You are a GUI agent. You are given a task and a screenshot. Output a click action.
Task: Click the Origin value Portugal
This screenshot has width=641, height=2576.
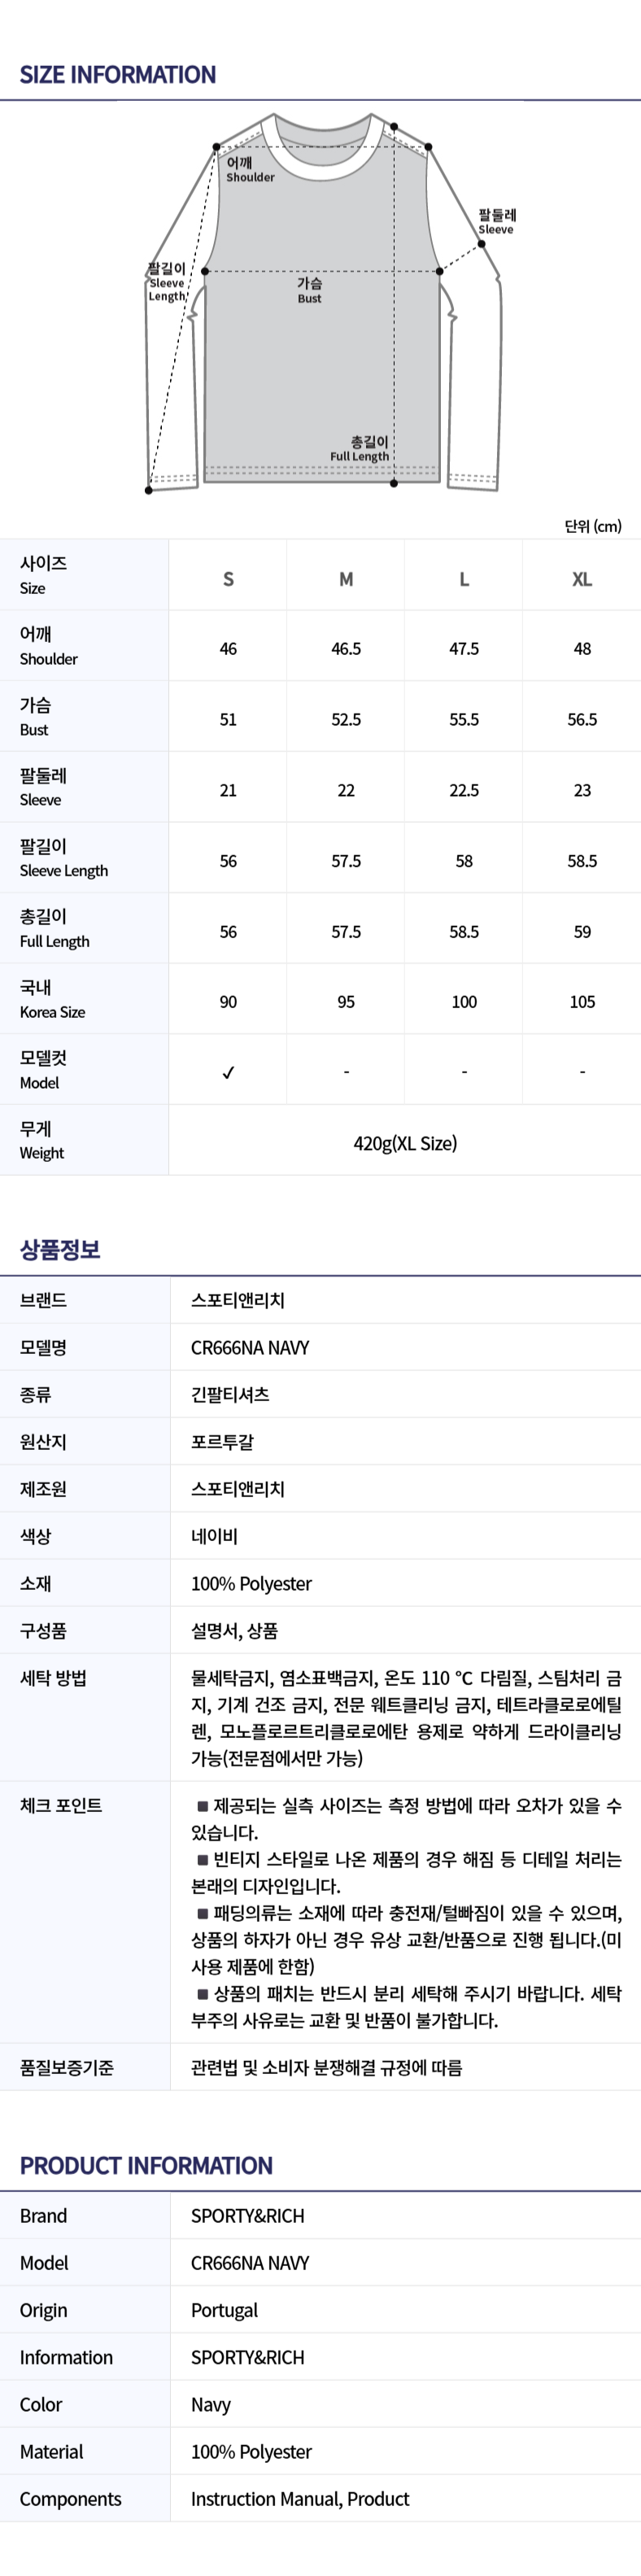224,2310
